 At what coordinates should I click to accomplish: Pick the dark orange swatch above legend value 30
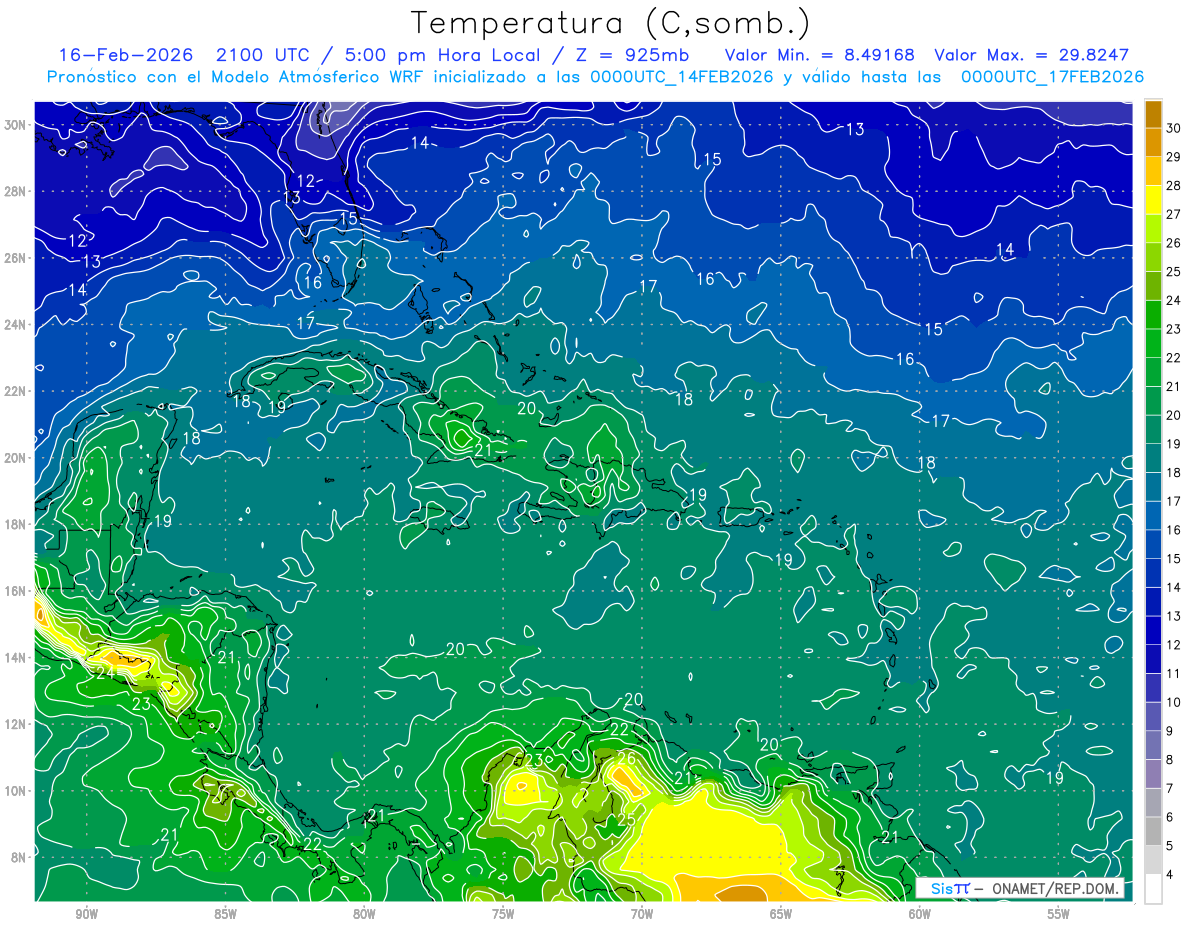[x=1153, y=114]
